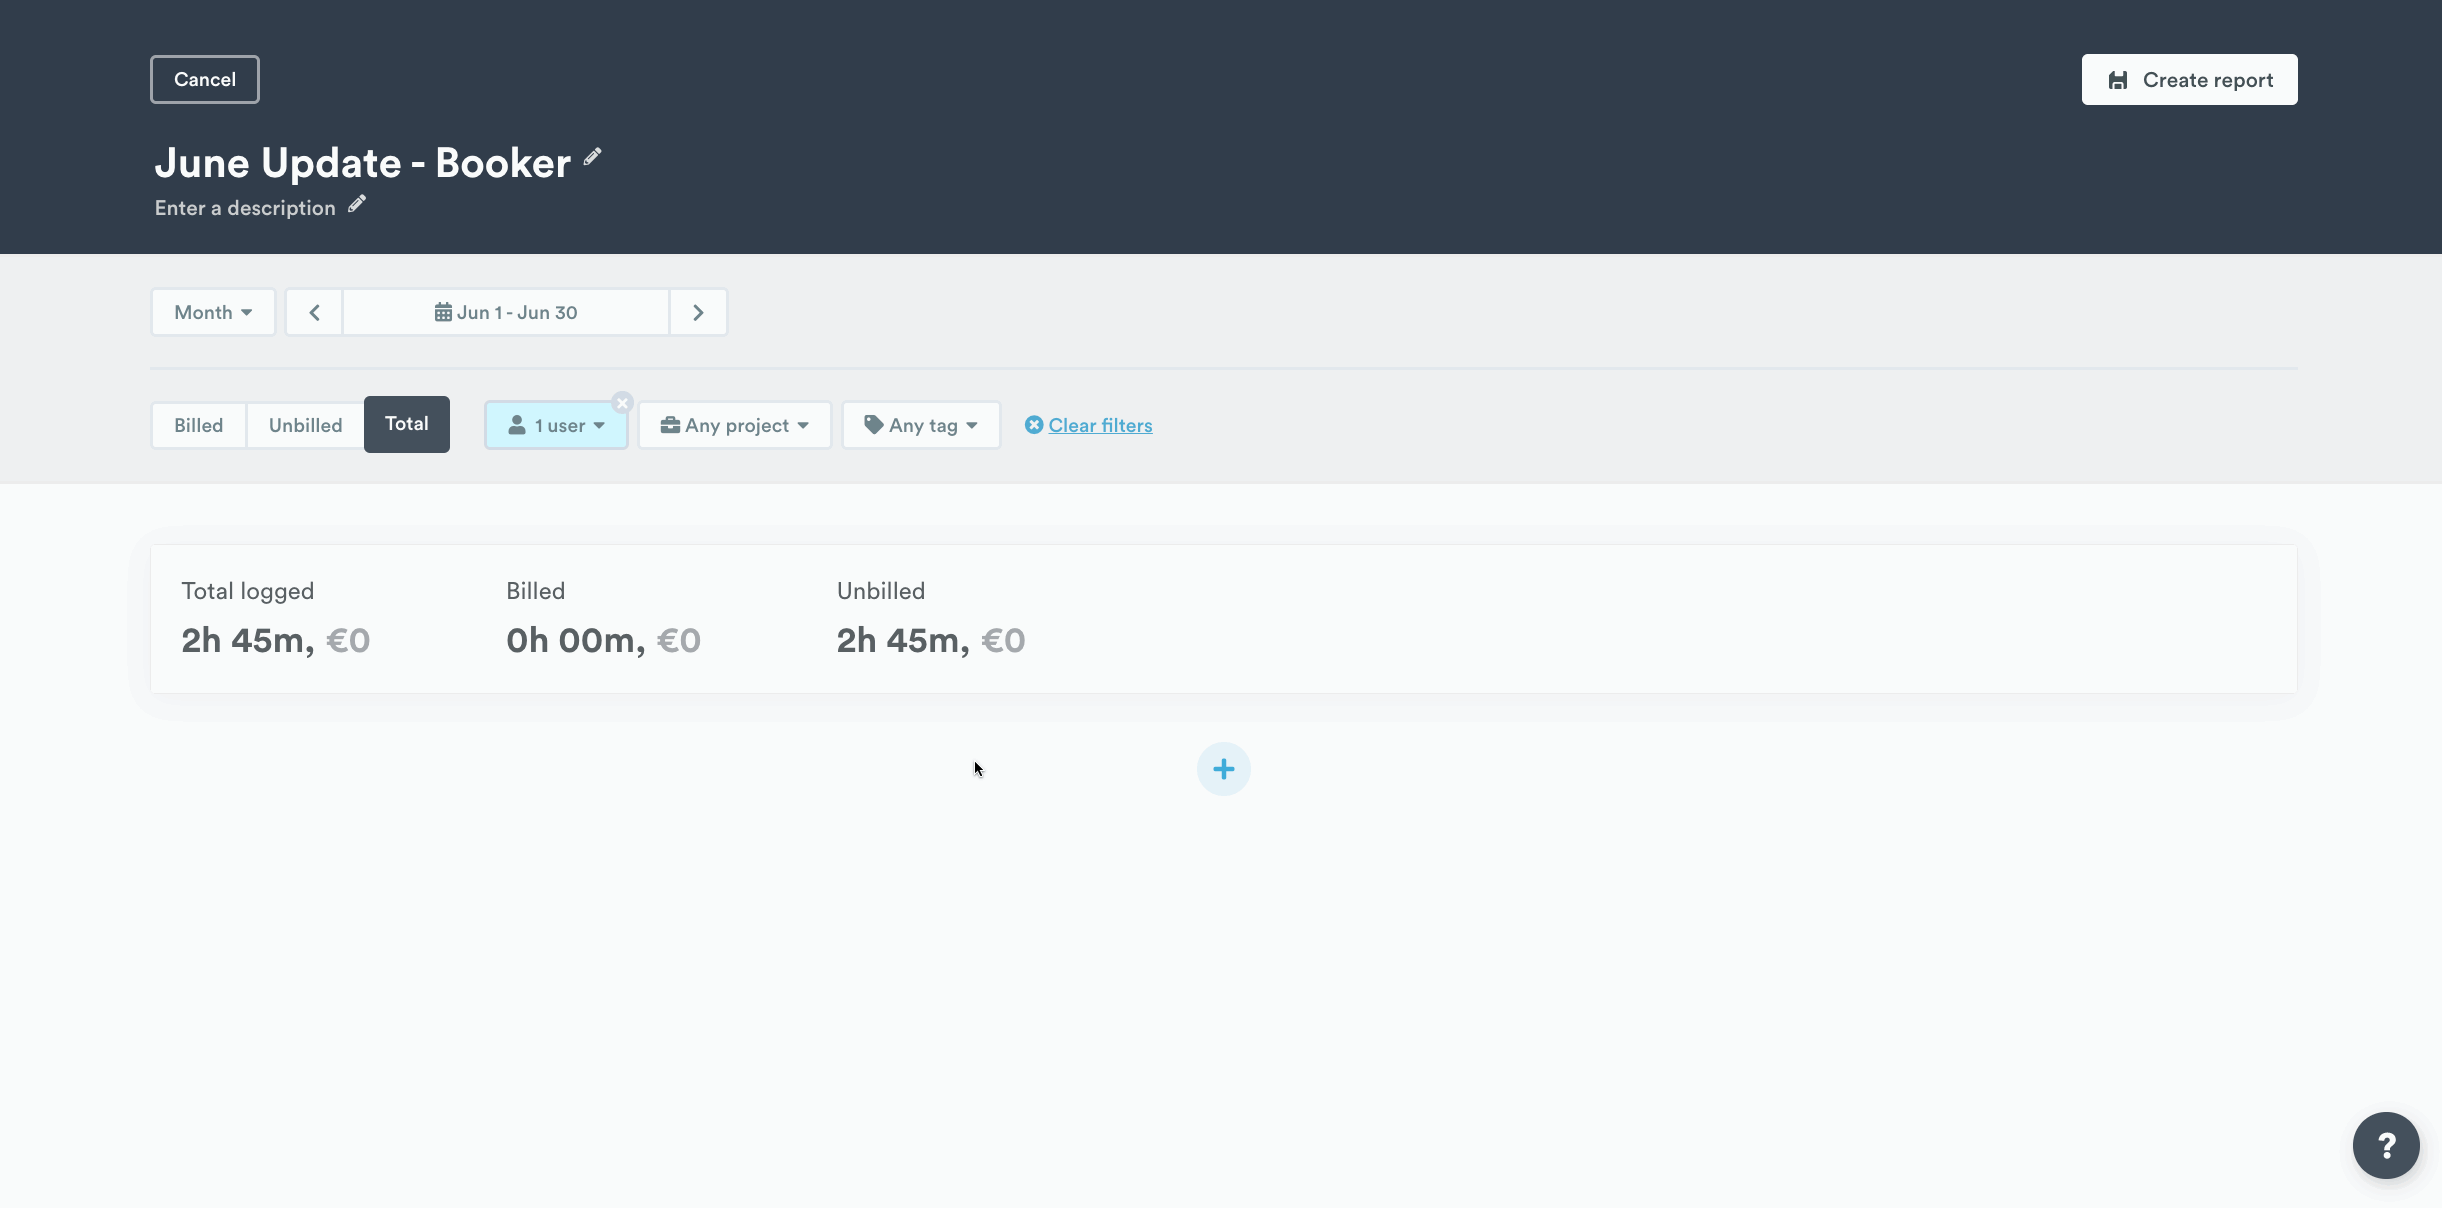Click the tag icon in Any tag filter
Image resolution: width=2442 pixels, height=1208 pixels.
pos(873,424)
